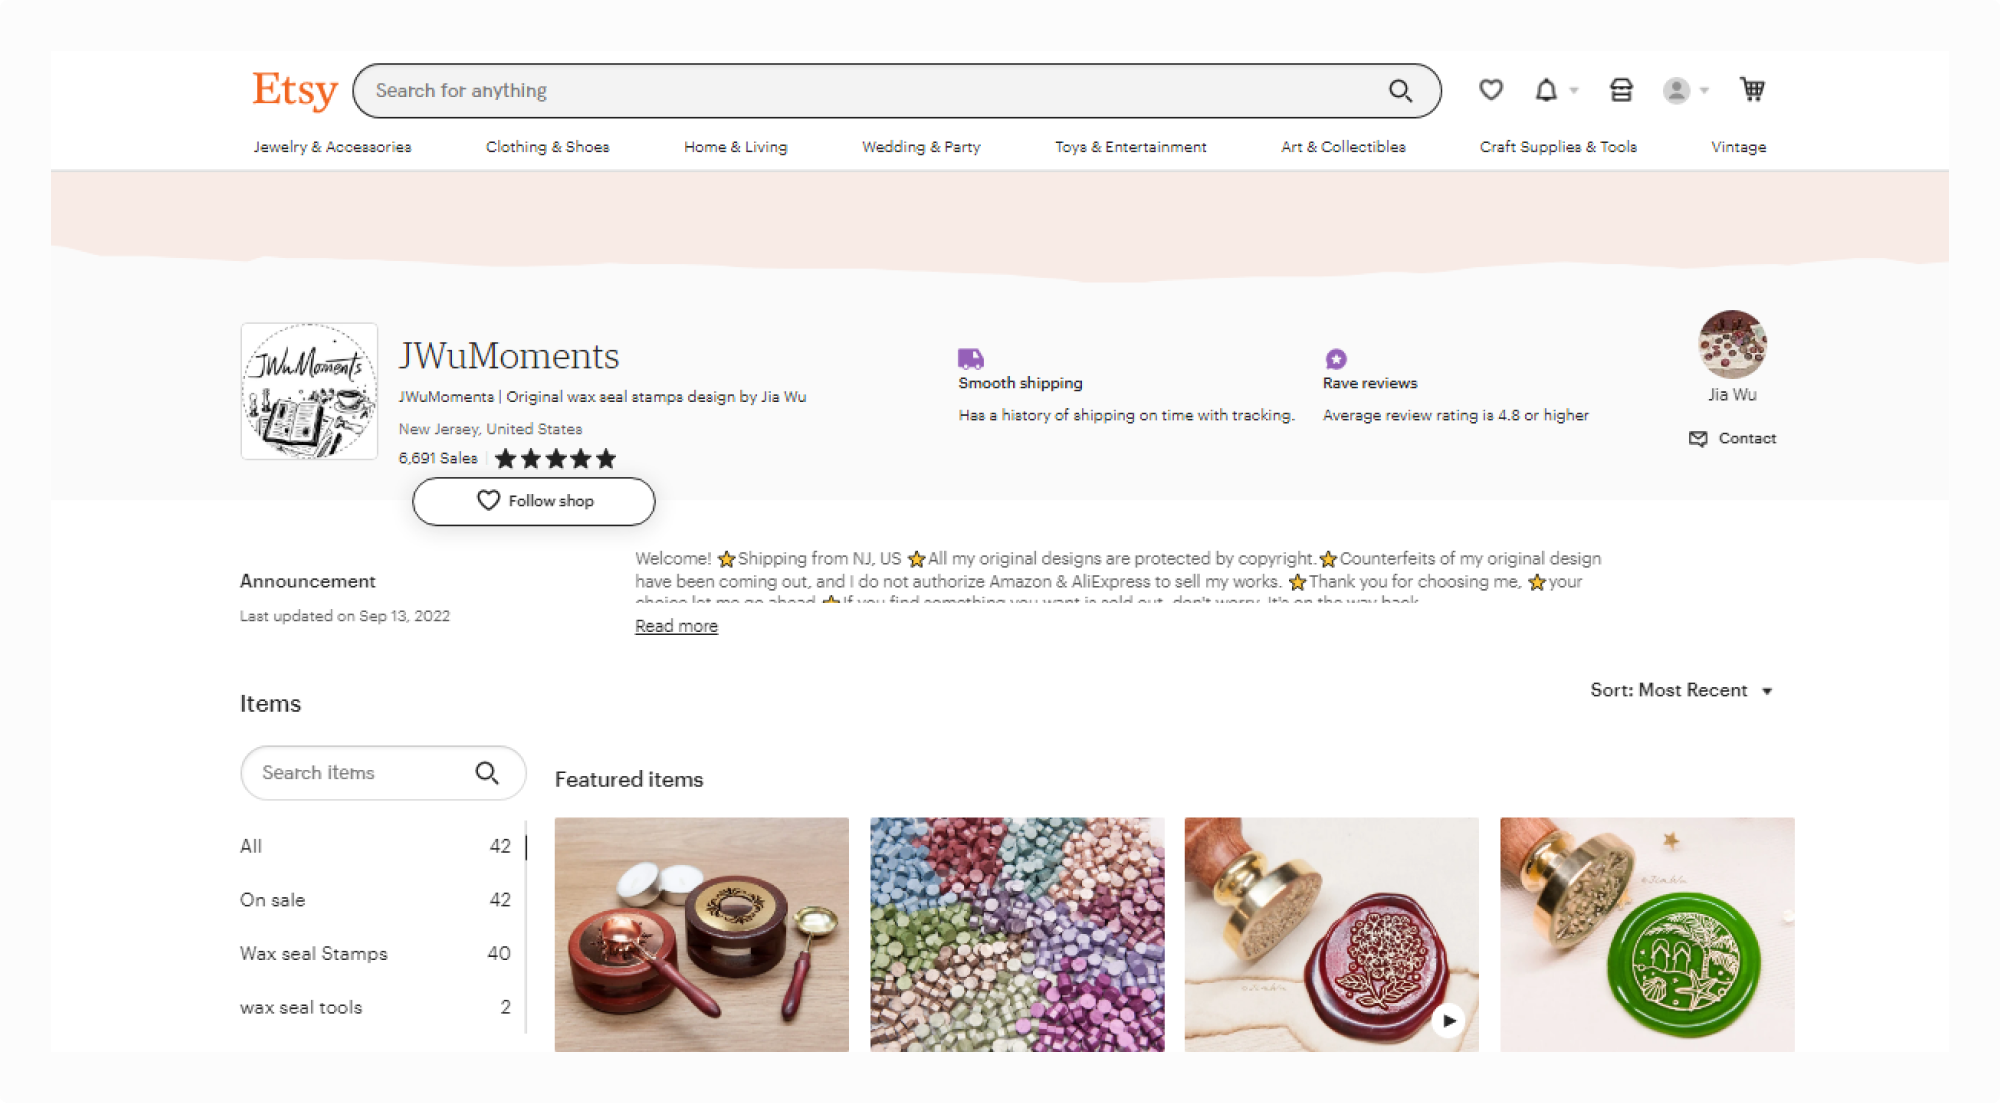
Task: Click the Smooth shipping label
Action: point(1020,383)
